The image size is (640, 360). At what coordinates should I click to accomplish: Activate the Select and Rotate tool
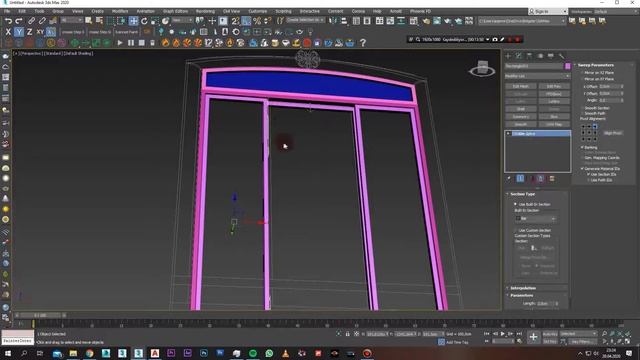144,20
